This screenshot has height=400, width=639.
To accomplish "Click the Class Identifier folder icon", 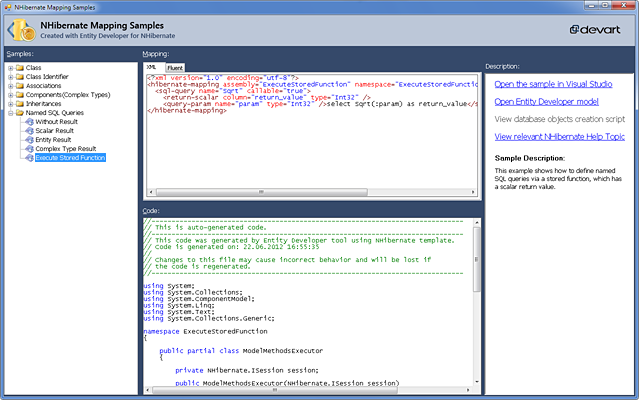I will (x=20, y=77).
